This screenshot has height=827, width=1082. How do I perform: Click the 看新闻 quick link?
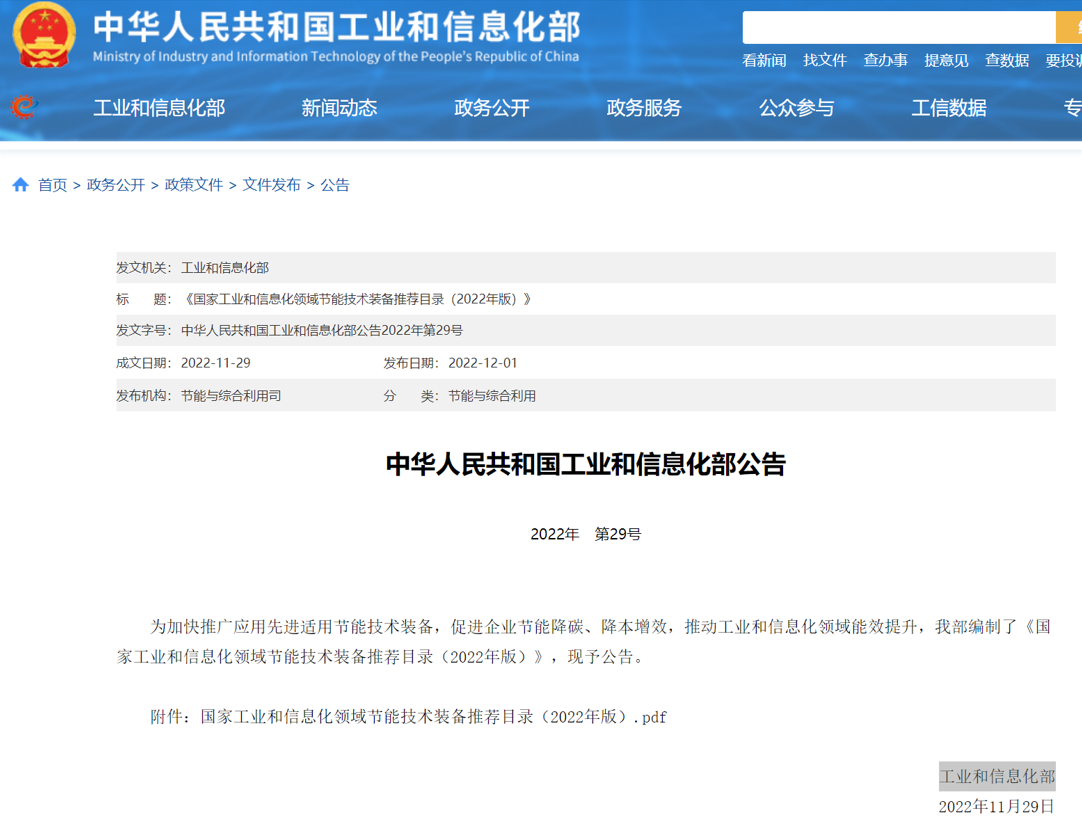pos(764,61)
